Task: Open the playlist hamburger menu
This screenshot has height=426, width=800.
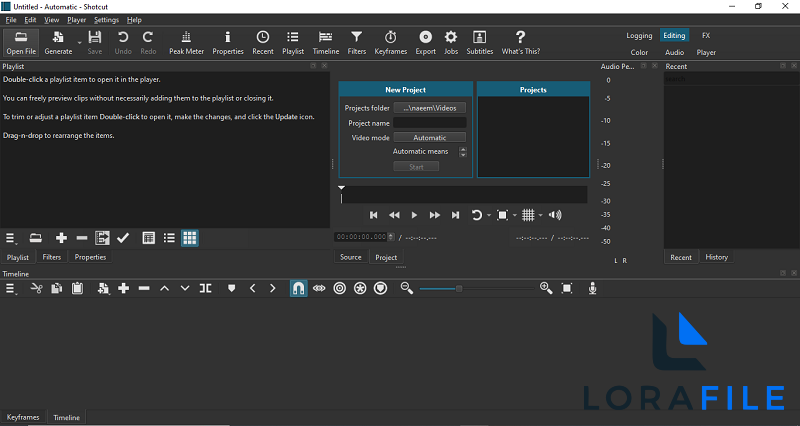Action: point(10,238)
